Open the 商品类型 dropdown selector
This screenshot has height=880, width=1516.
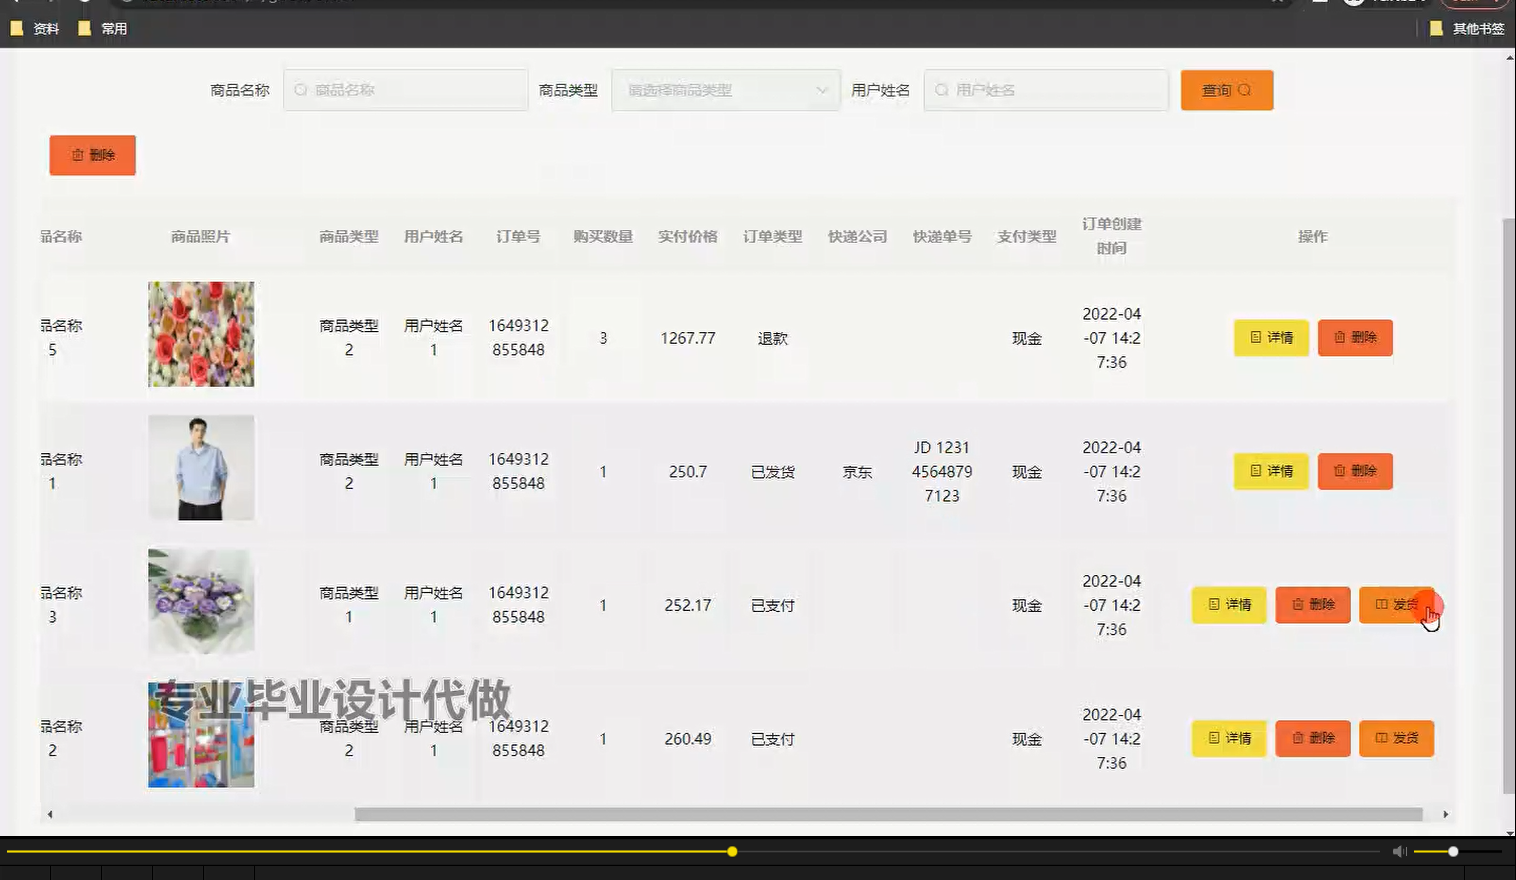[x=725, y=90]
